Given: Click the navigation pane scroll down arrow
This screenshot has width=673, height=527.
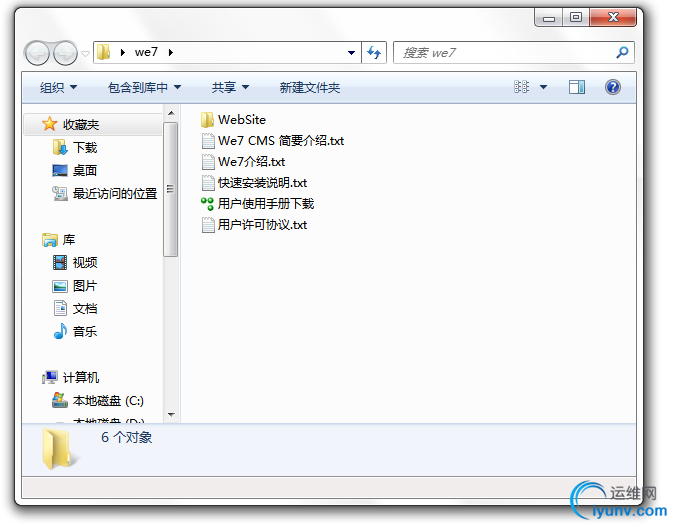Looking at the screenshot, I should pos(171,415).
